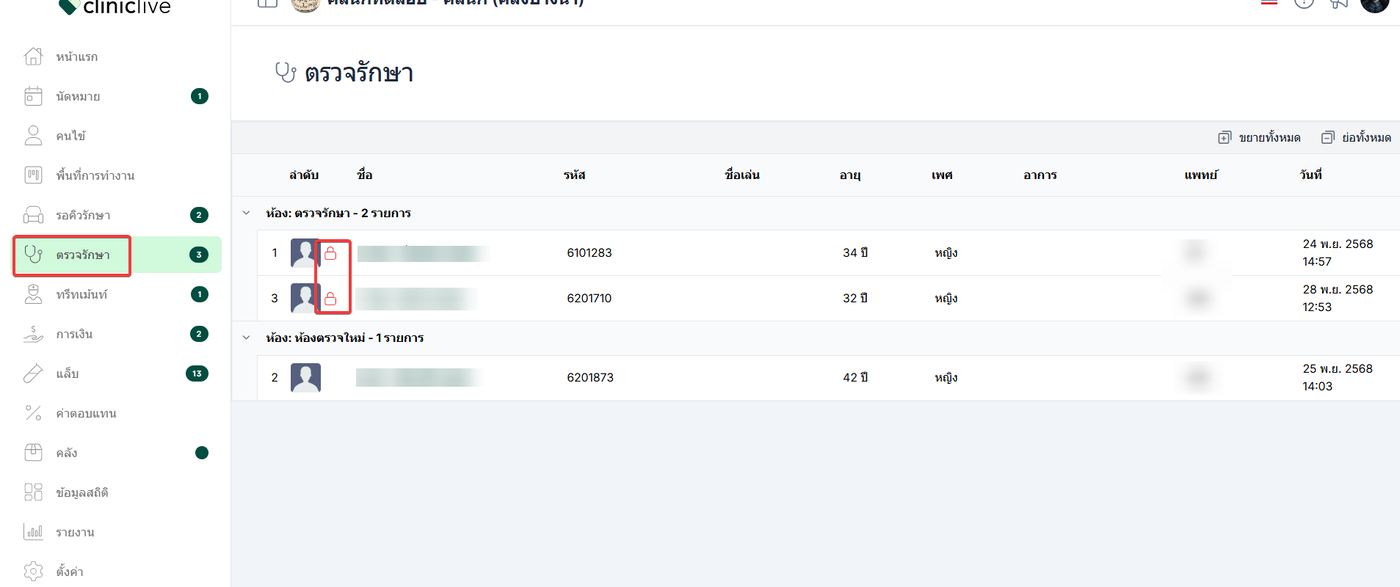Click the avatar of patient 6201873
The width and height of the screenshot is (1400, 587).
tap(305, 378)
